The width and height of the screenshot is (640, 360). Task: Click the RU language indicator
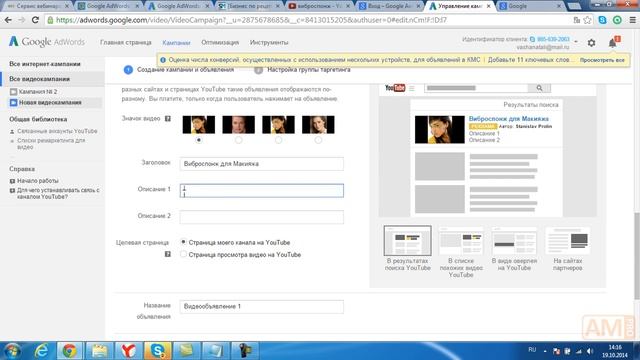(x=532, y=350)
